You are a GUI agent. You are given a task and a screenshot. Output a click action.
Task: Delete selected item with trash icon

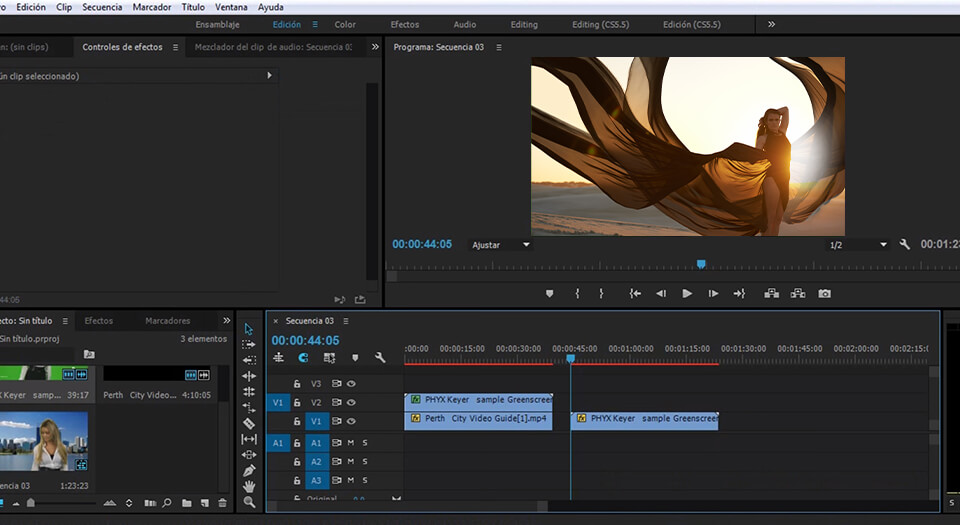(222, 503)
